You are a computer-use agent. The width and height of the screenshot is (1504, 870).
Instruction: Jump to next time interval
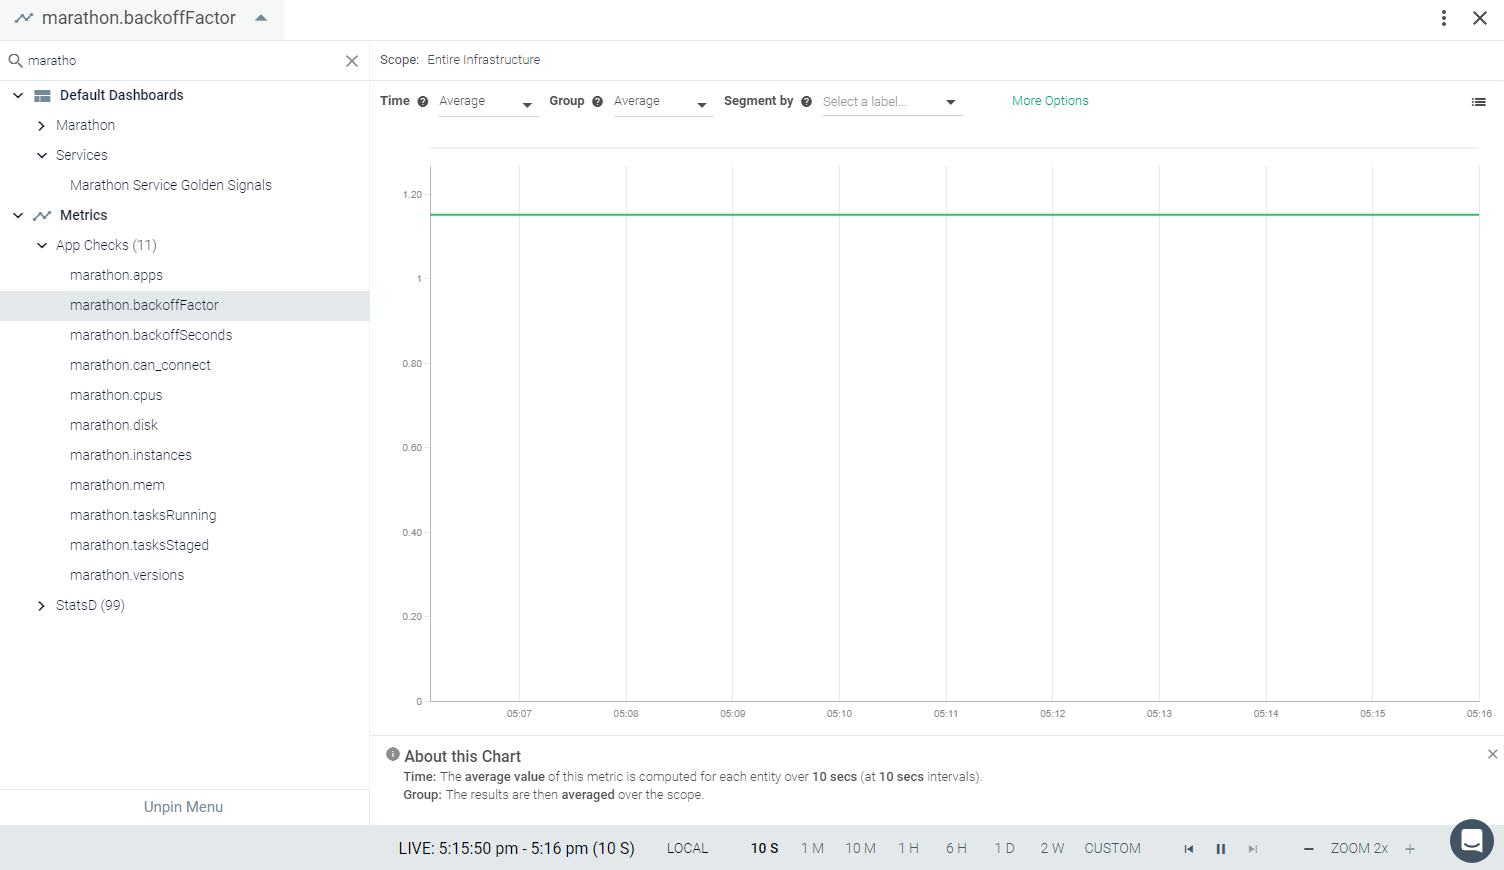coord(1253,849)
